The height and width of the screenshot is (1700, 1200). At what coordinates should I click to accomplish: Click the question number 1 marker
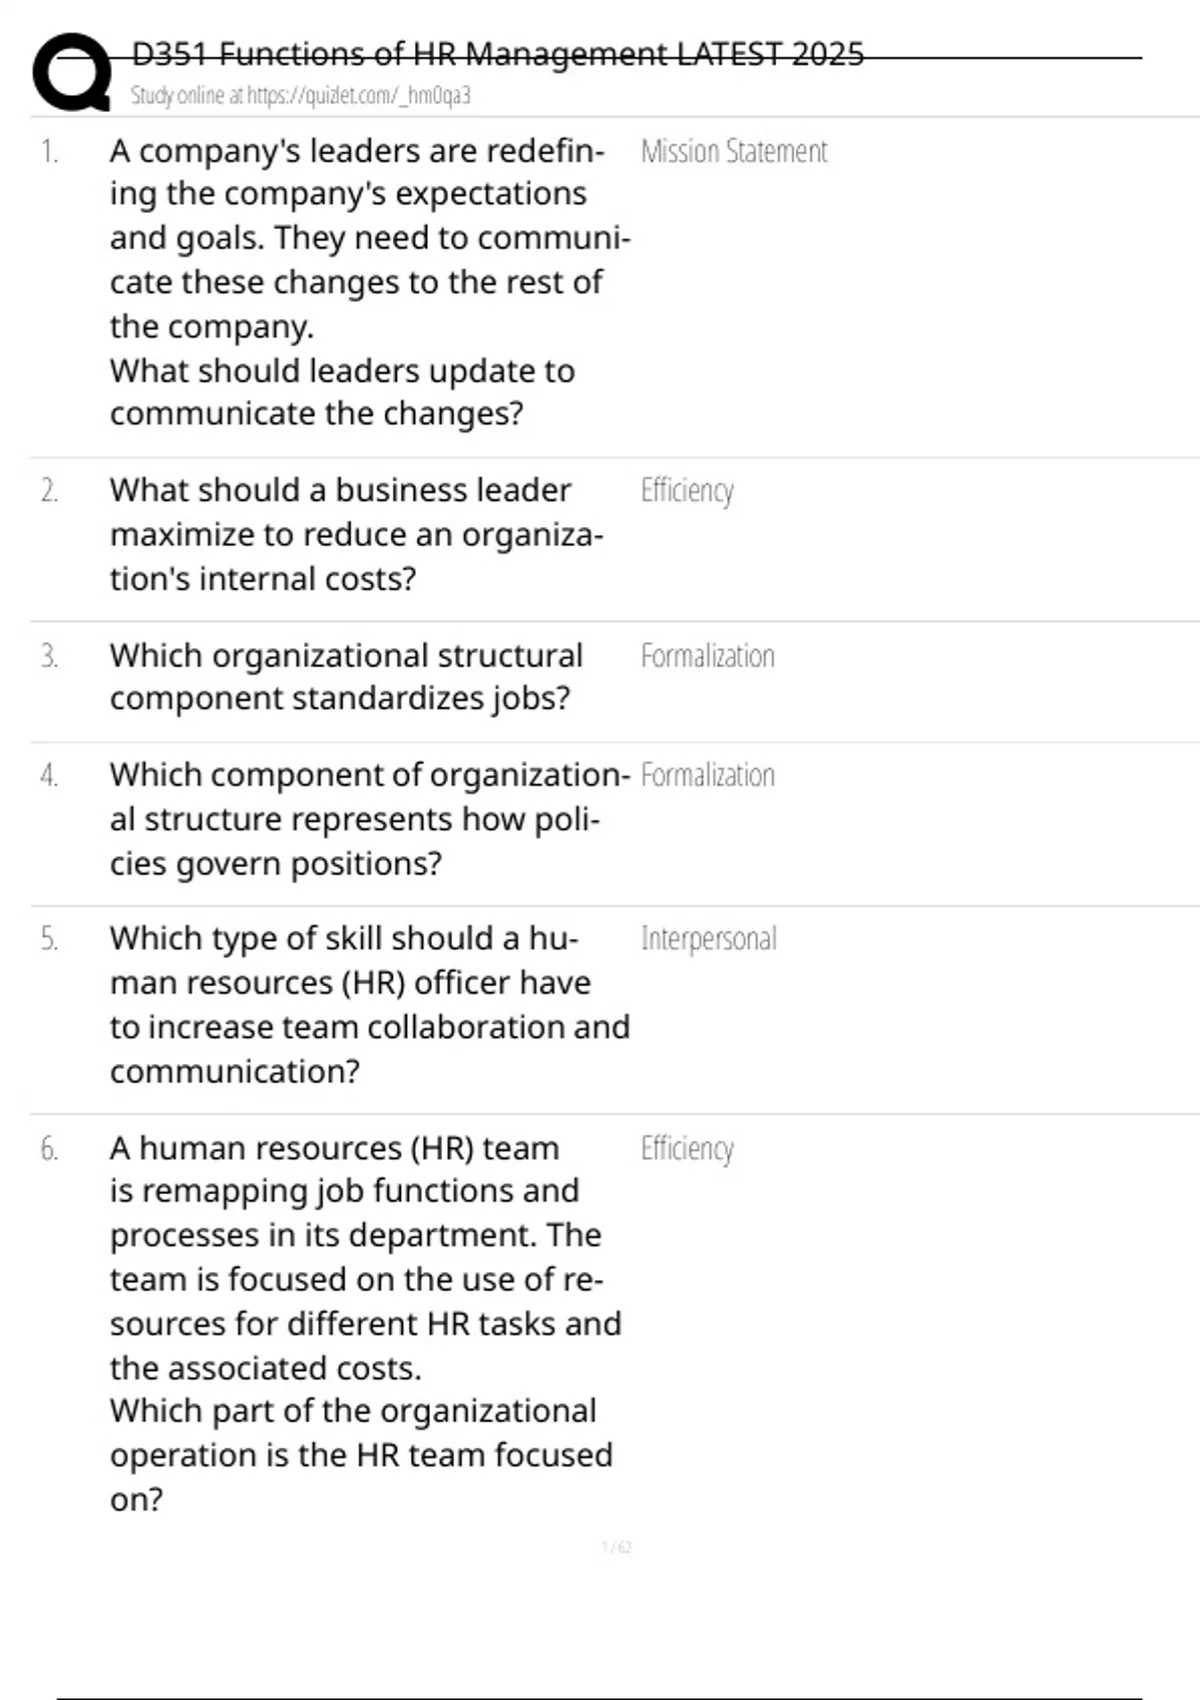[49, 152]
